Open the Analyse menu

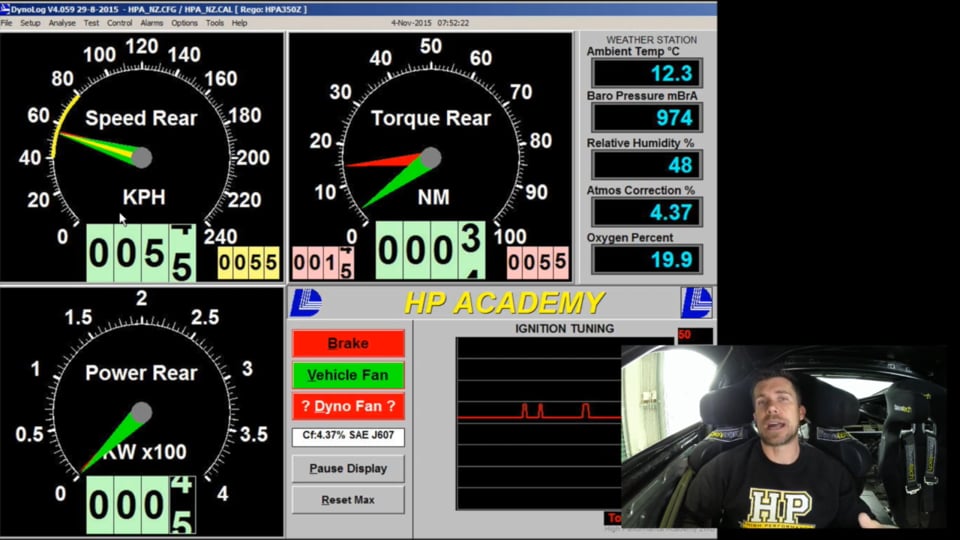62,23
